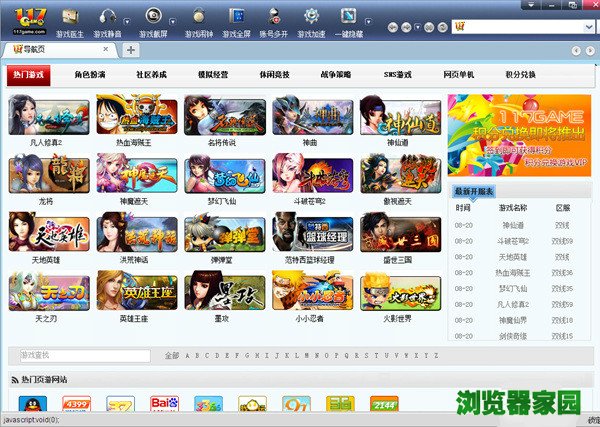Close the 导航页 tab
600x427 pixels.
coord(106,49)
